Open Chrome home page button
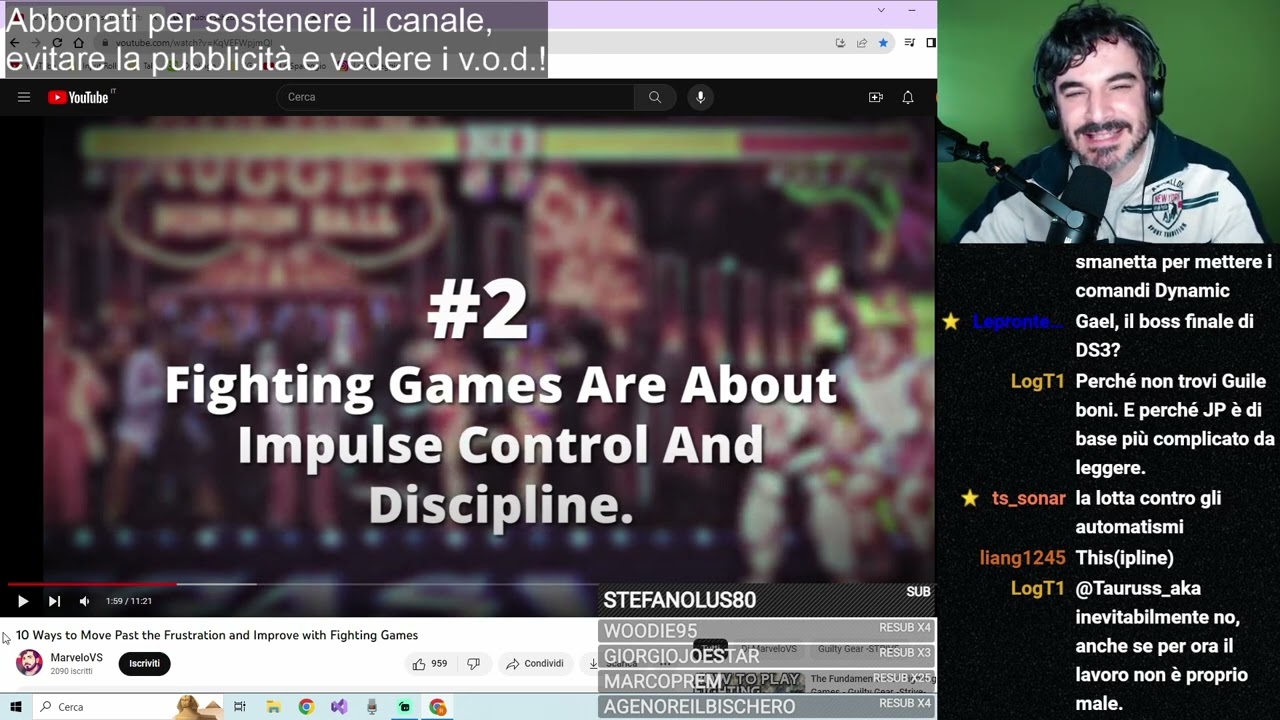Image resolution: width=1280 pixels, height=720 pixels. coord(79,43)
